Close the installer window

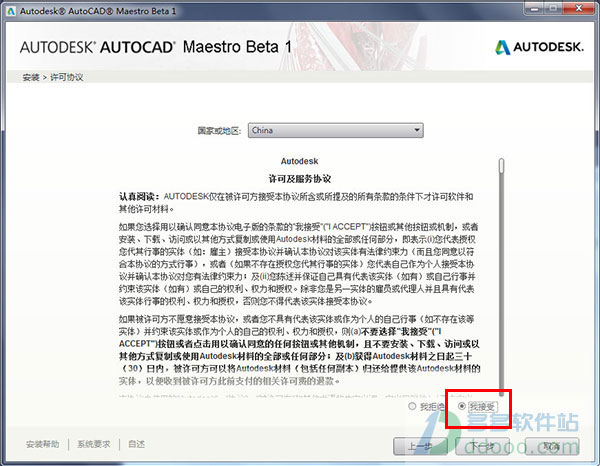[579, 8]
